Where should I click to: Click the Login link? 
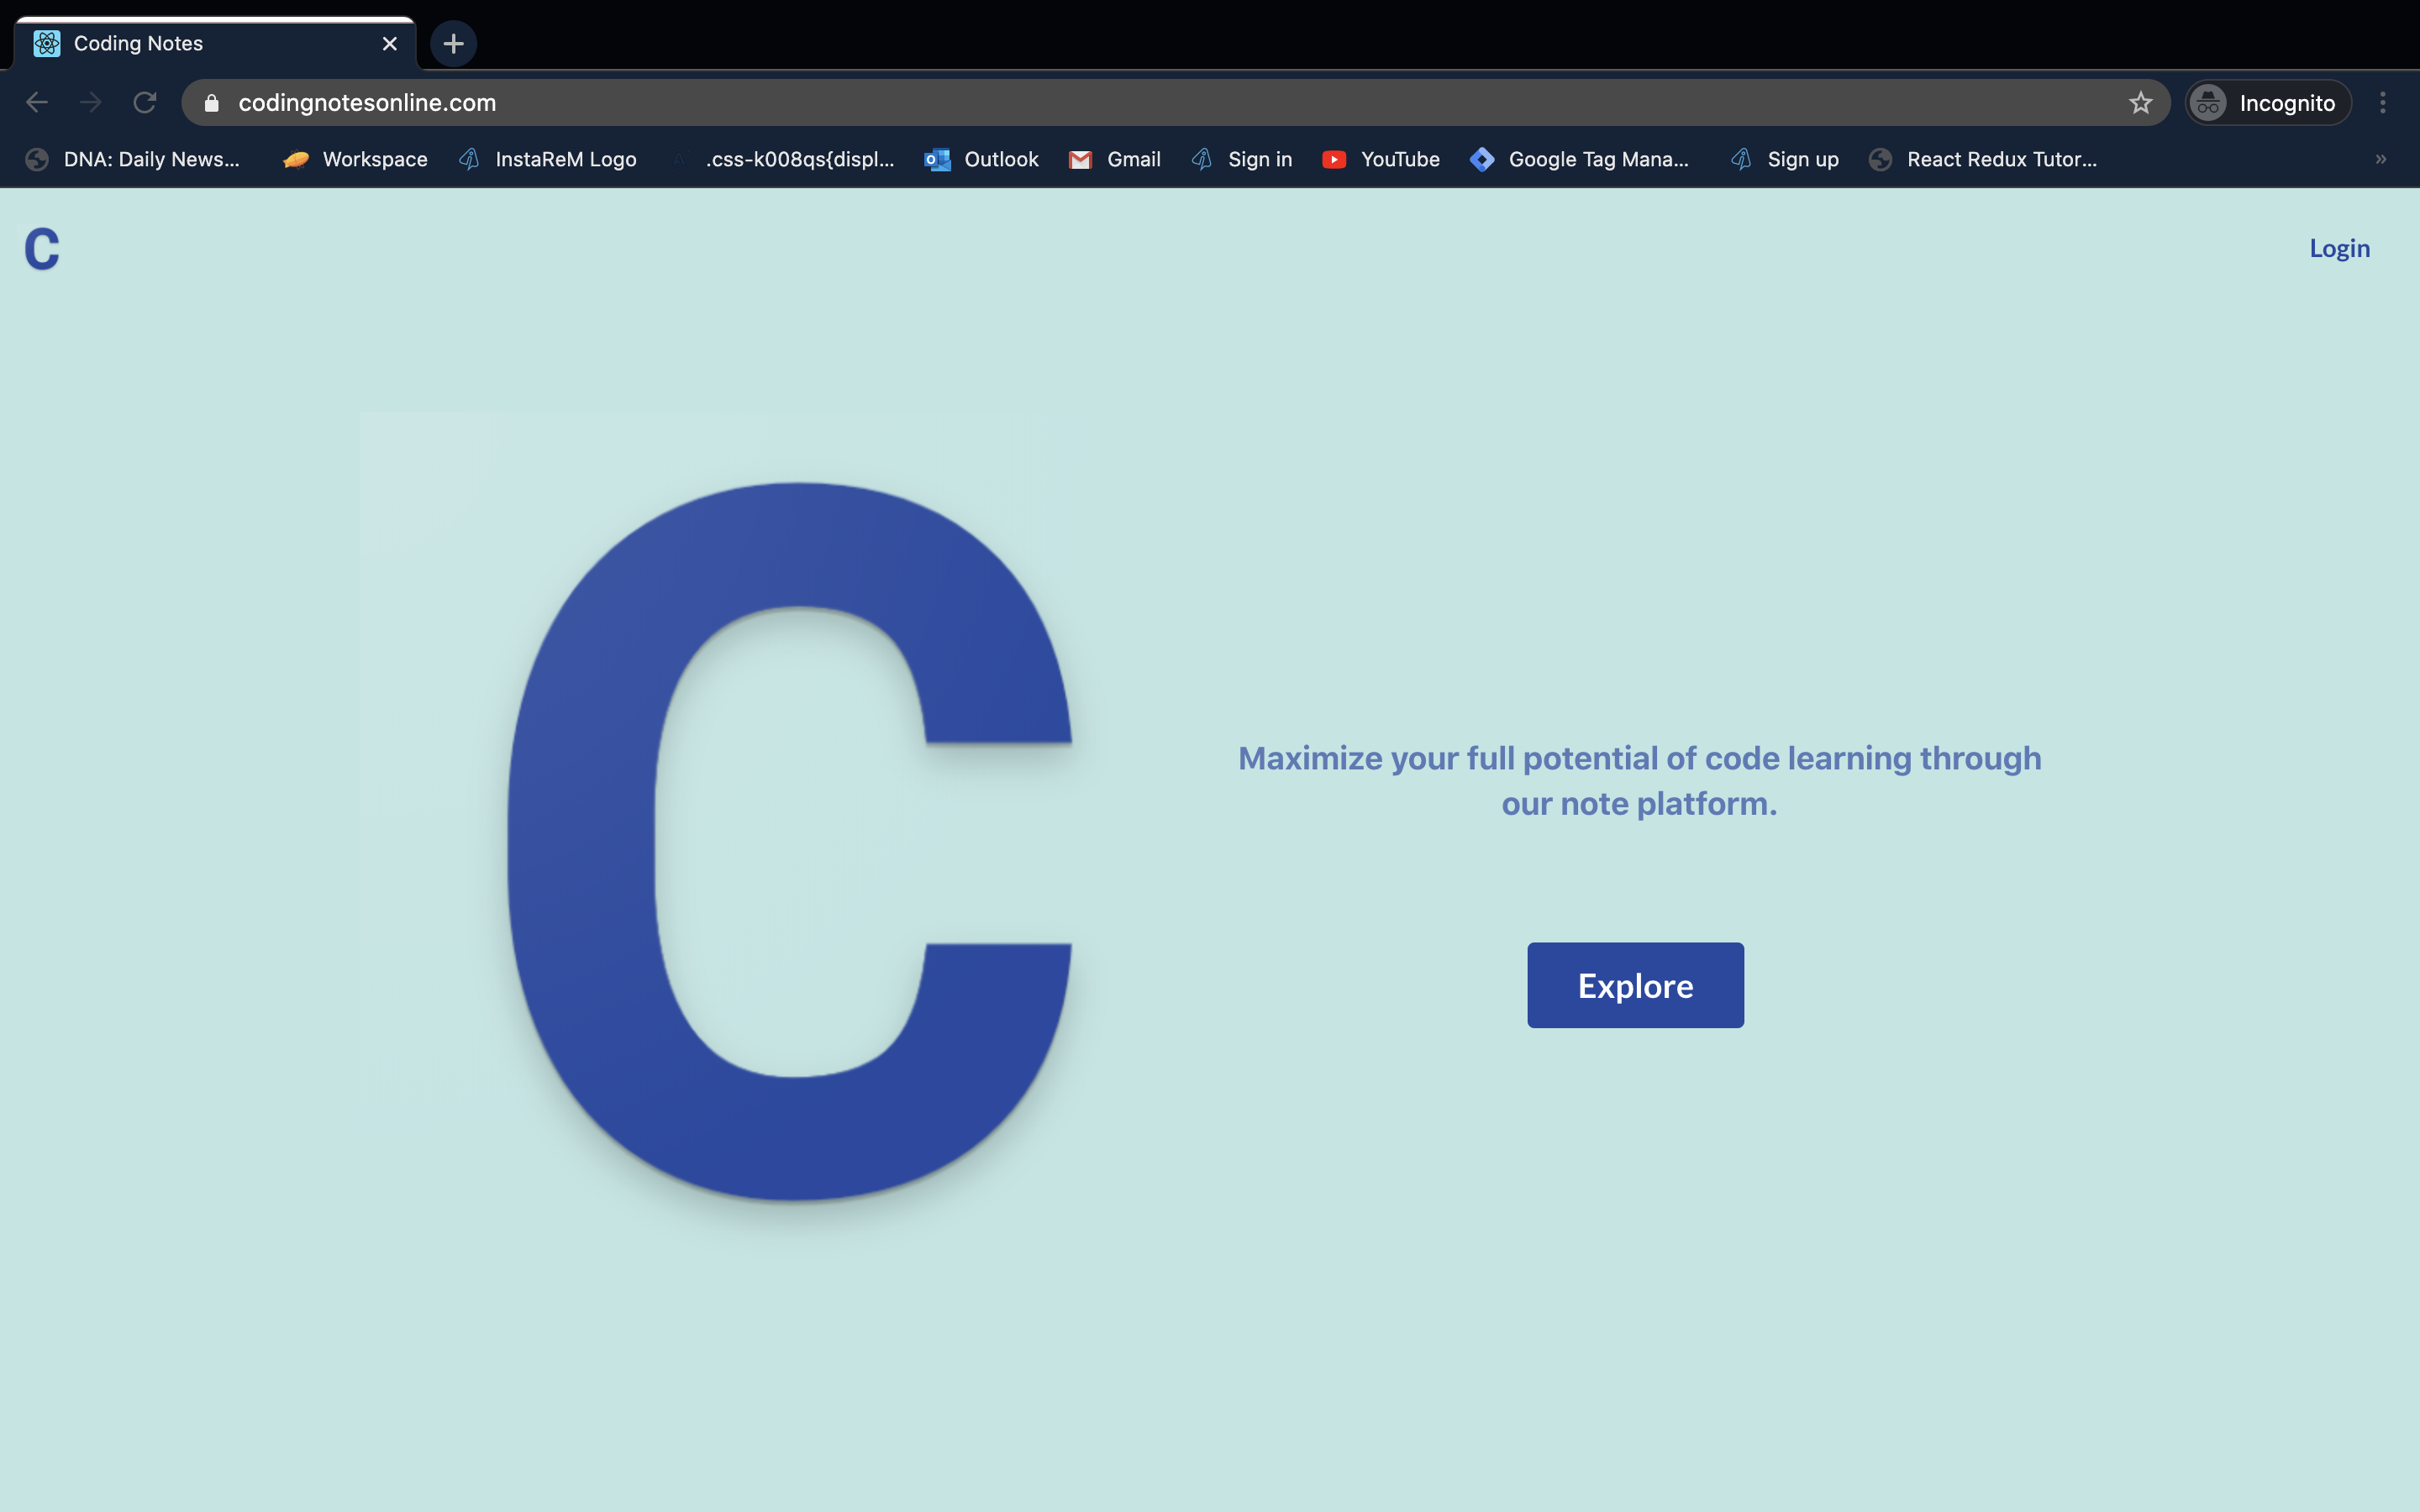click(2339, 249)
